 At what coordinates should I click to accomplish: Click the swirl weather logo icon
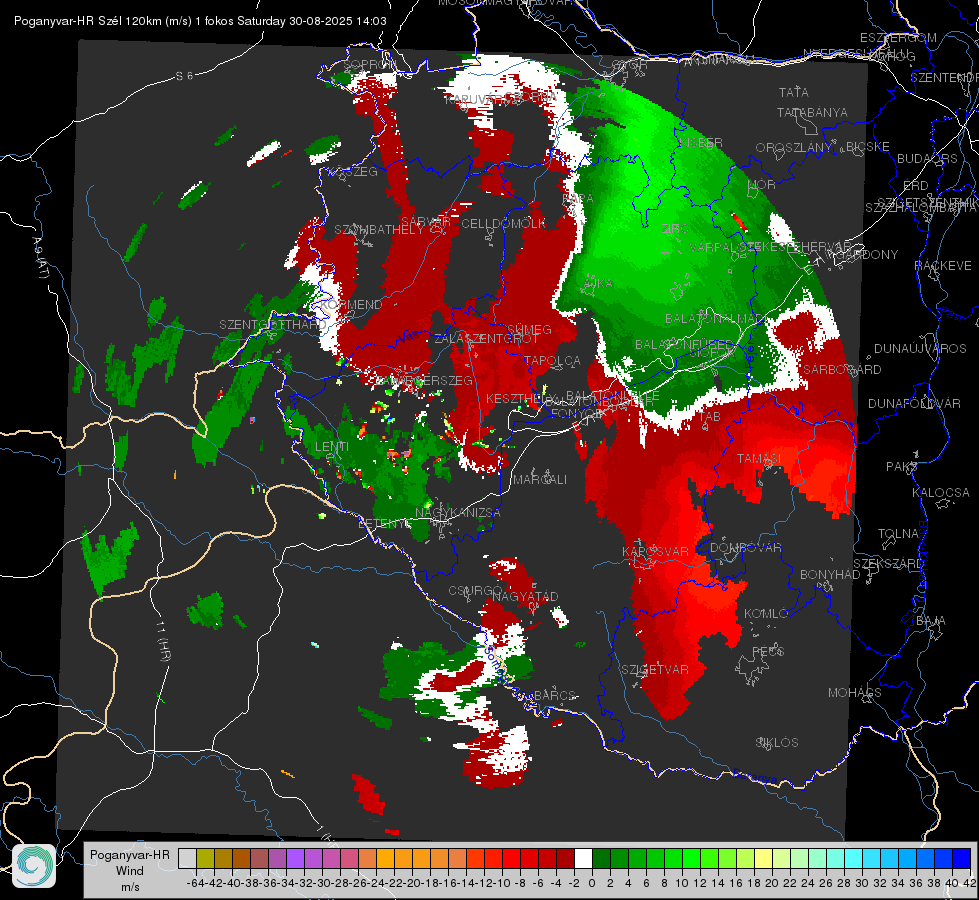click(34, 866)
